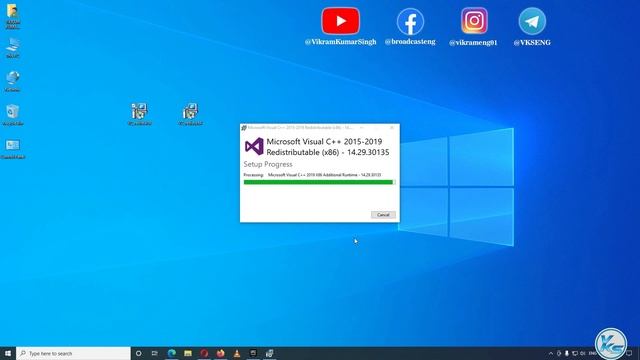Click the dark app icon beside VLC
Image resolution: width=640 pixels, height=360 pixels.
click(x=253, y=353)
